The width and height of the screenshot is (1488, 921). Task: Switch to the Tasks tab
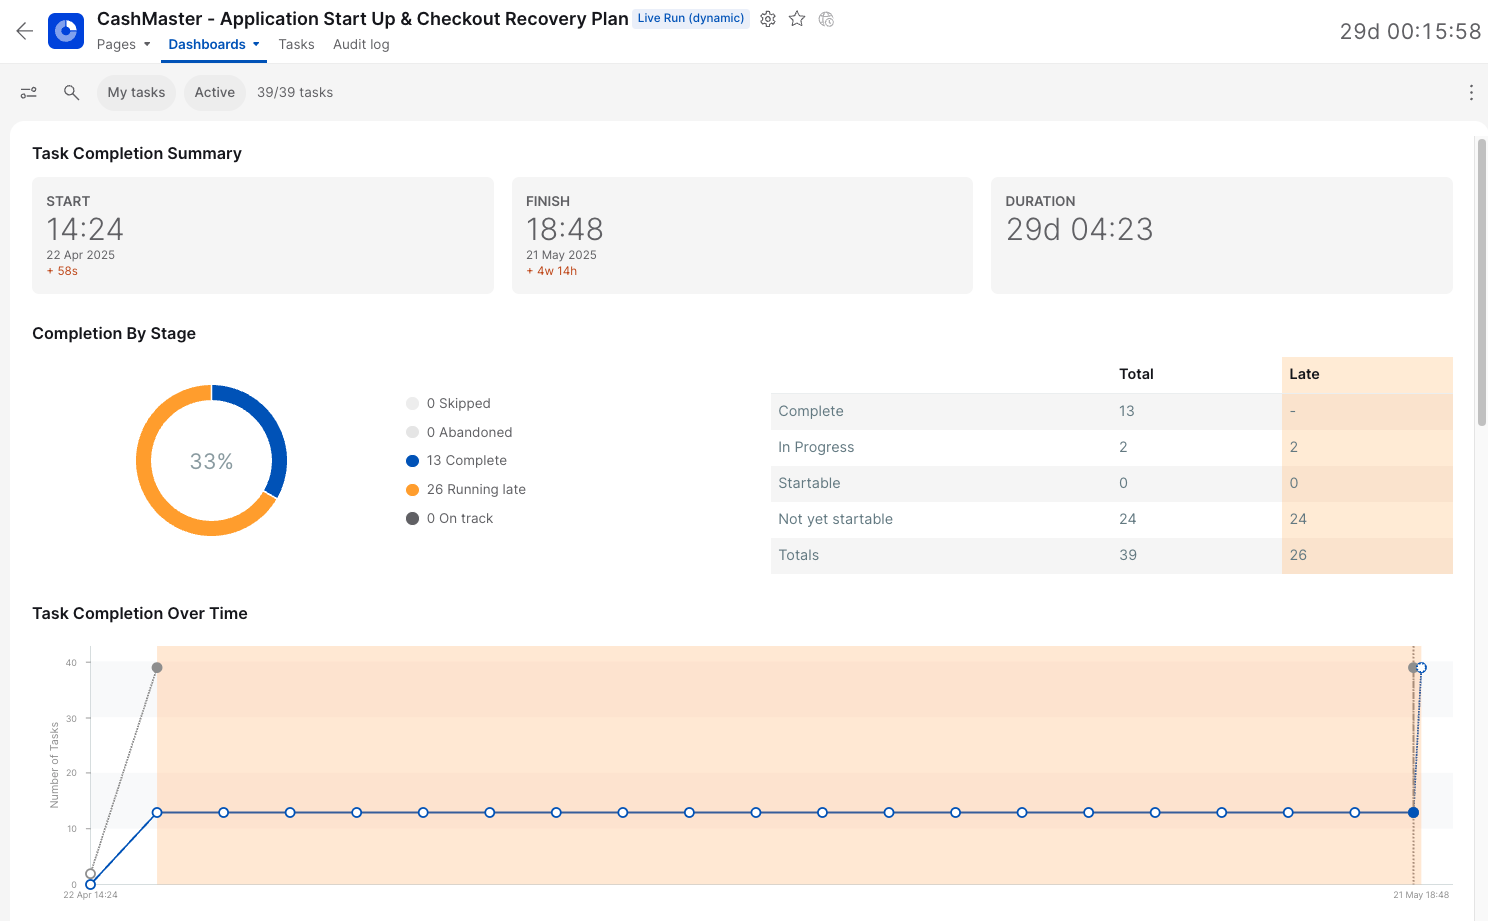[296, 44]
